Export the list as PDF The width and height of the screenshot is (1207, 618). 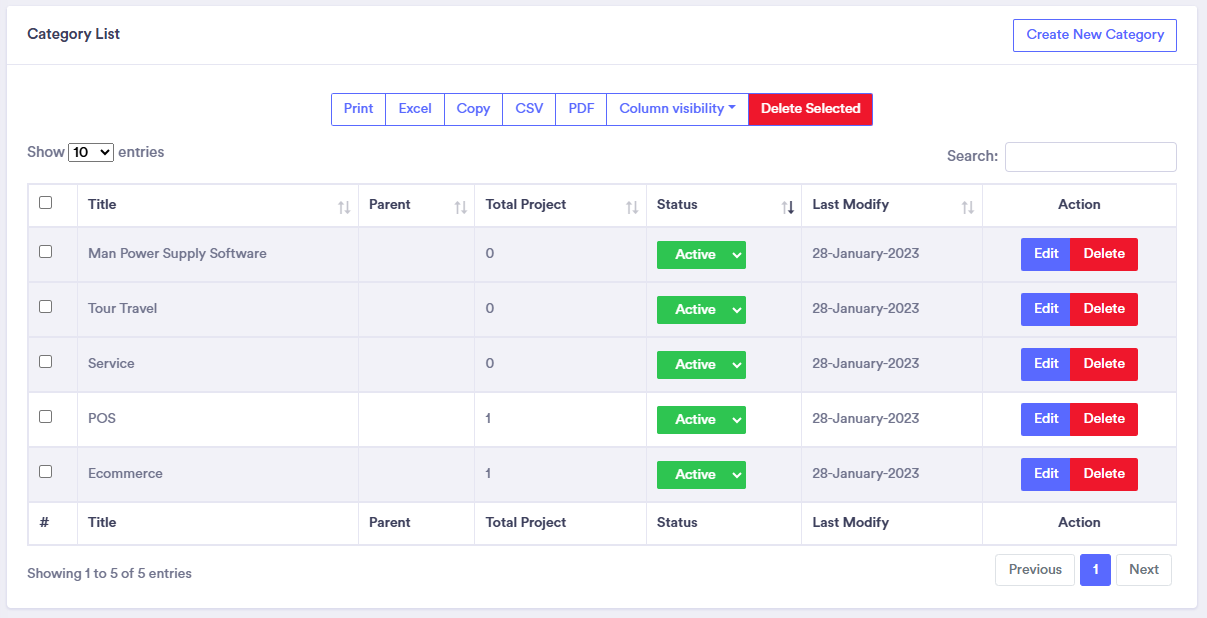581,109
